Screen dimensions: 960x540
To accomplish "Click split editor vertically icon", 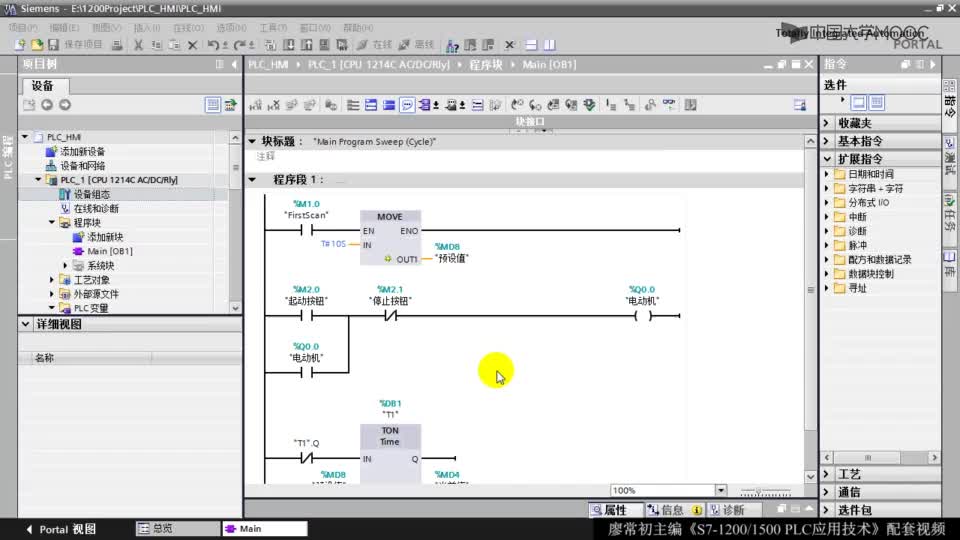I will [x=549, y=45].
